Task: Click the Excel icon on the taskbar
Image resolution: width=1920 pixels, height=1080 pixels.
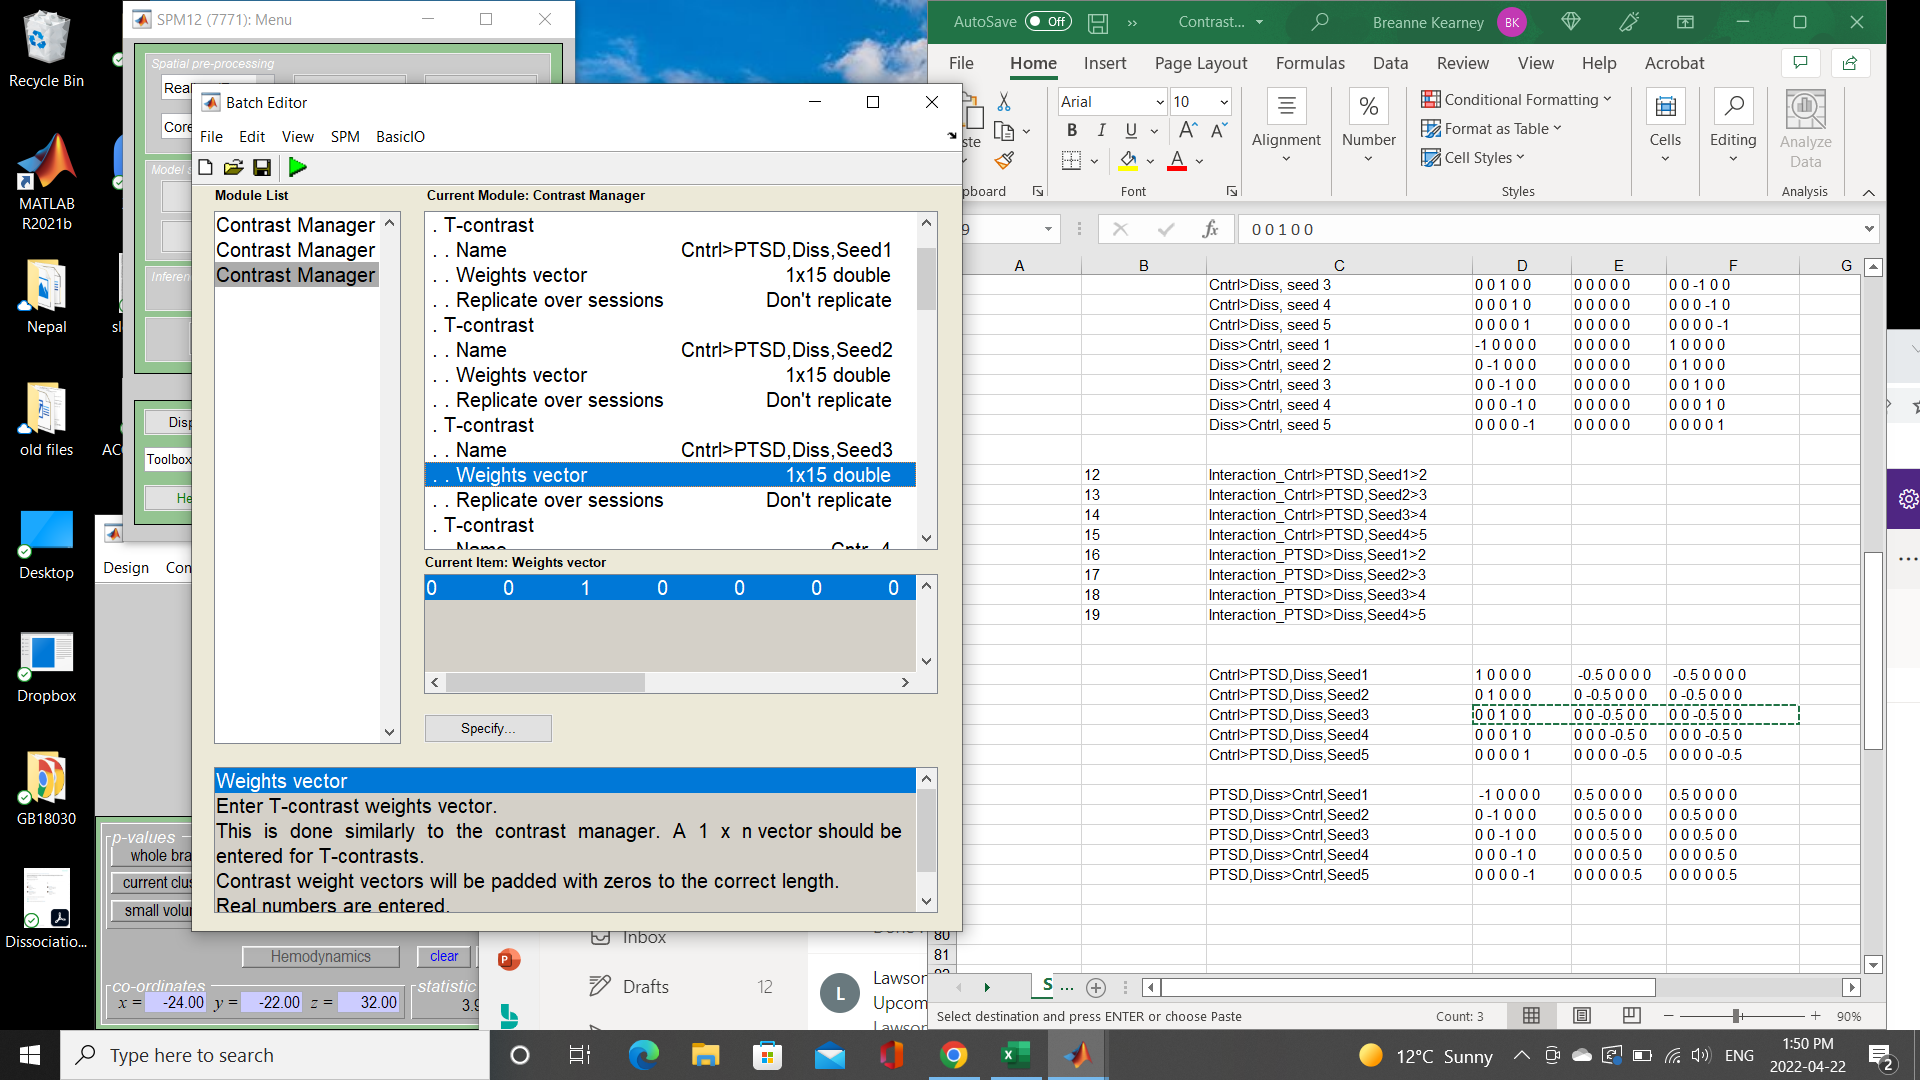Action: (1015, 1055)
